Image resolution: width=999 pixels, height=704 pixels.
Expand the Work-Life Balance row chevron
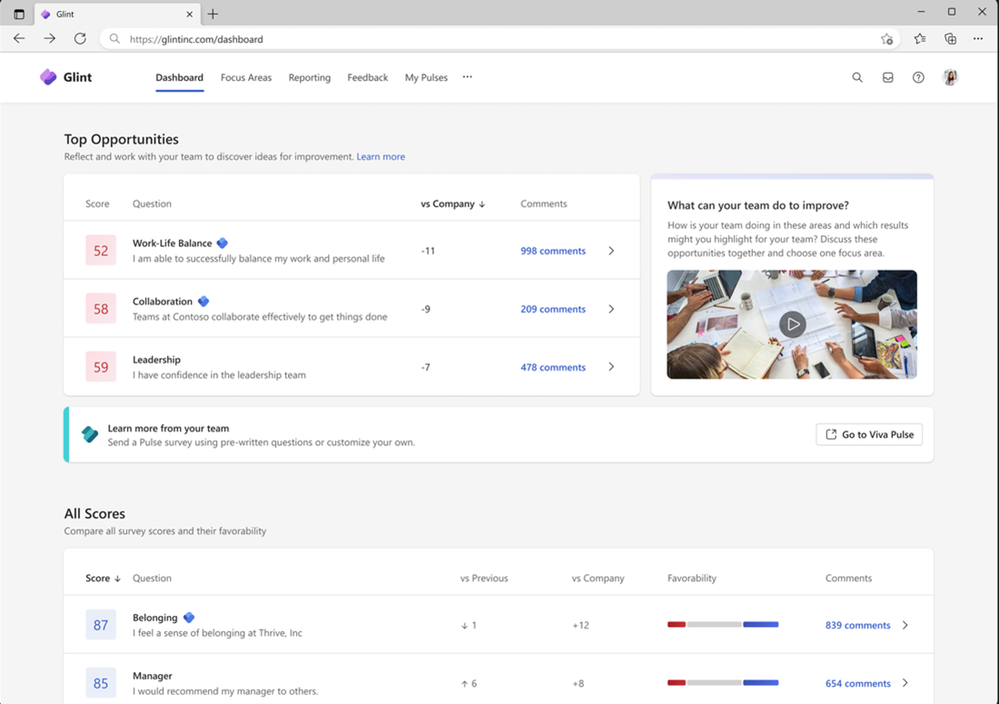coord(611,250)
